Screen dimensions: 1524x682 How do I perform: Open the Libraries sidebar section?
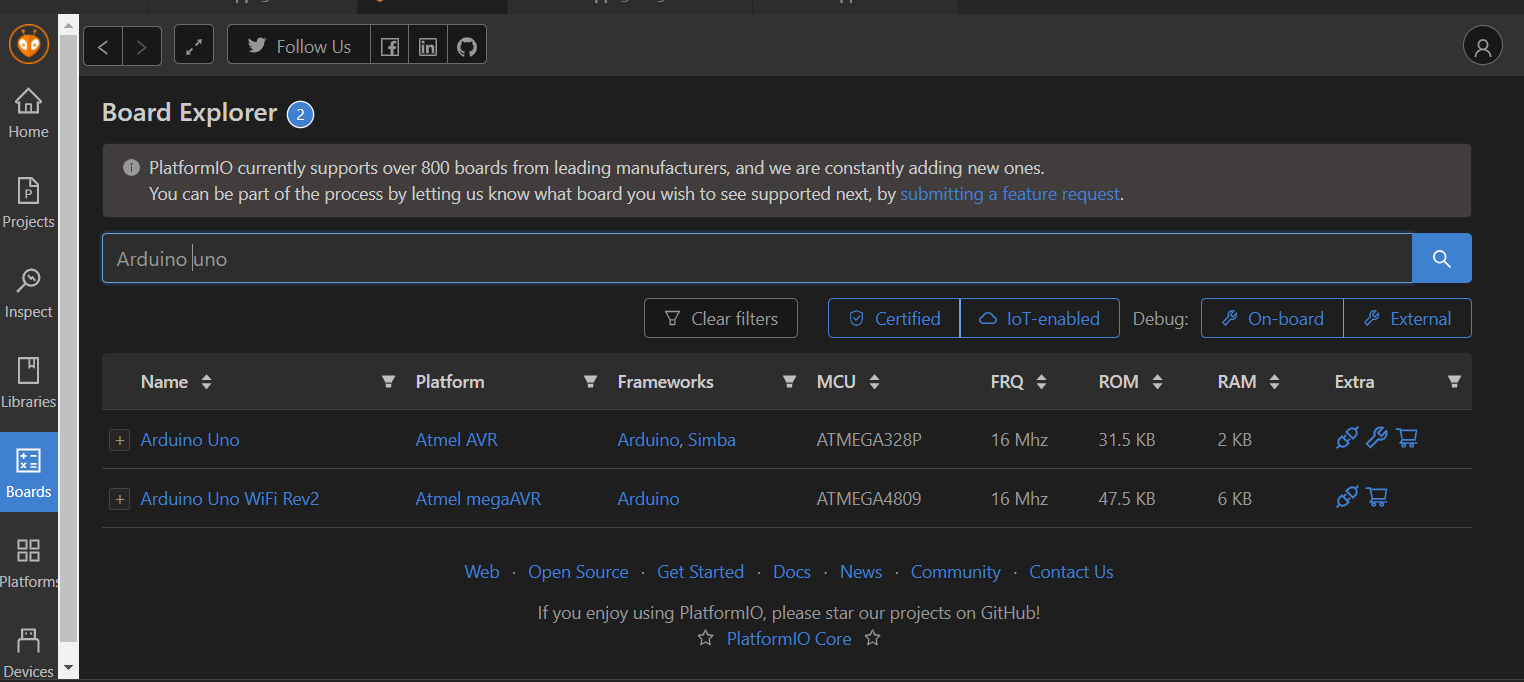29,384
